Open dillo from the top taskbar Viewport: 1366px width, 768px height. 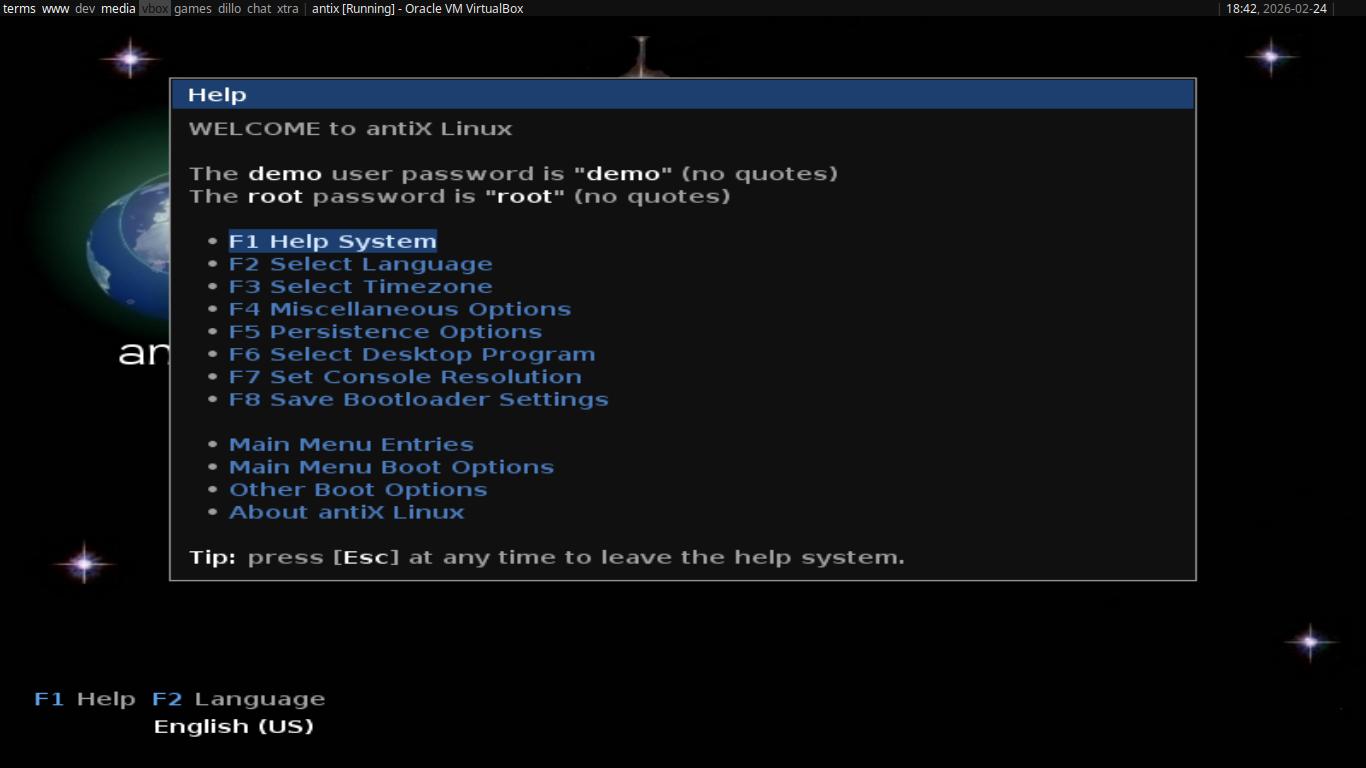point(230,8)
